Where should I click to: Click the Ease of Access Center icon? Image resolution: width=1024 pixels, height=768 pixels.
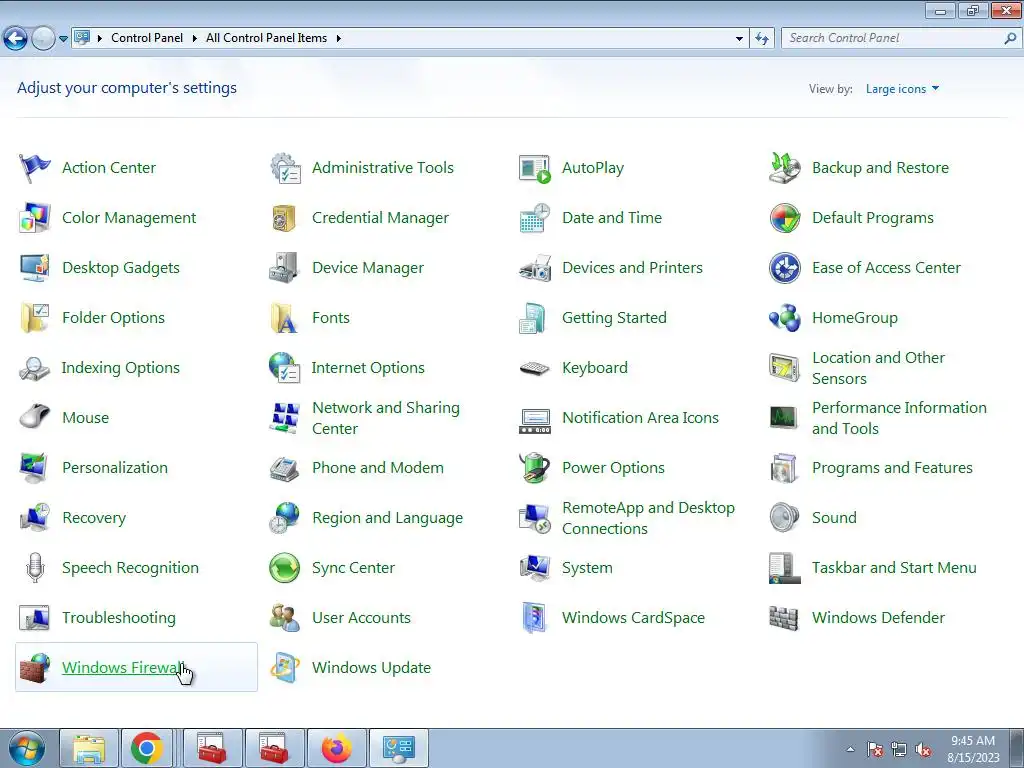pyautogui.click(x=784, y=268)
